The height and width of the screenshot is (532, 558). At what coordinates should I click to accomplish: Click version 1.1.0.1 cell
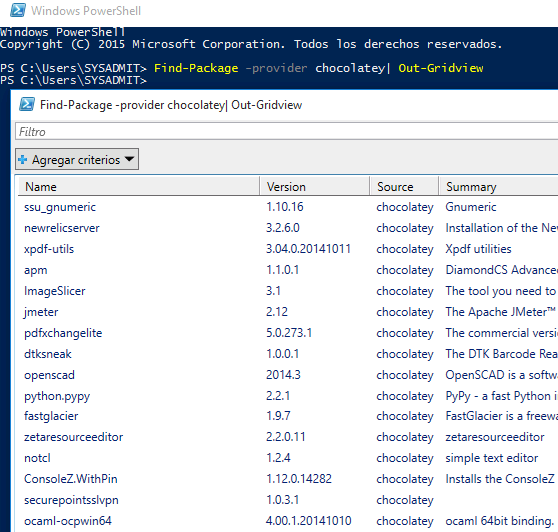pos(282,270)
